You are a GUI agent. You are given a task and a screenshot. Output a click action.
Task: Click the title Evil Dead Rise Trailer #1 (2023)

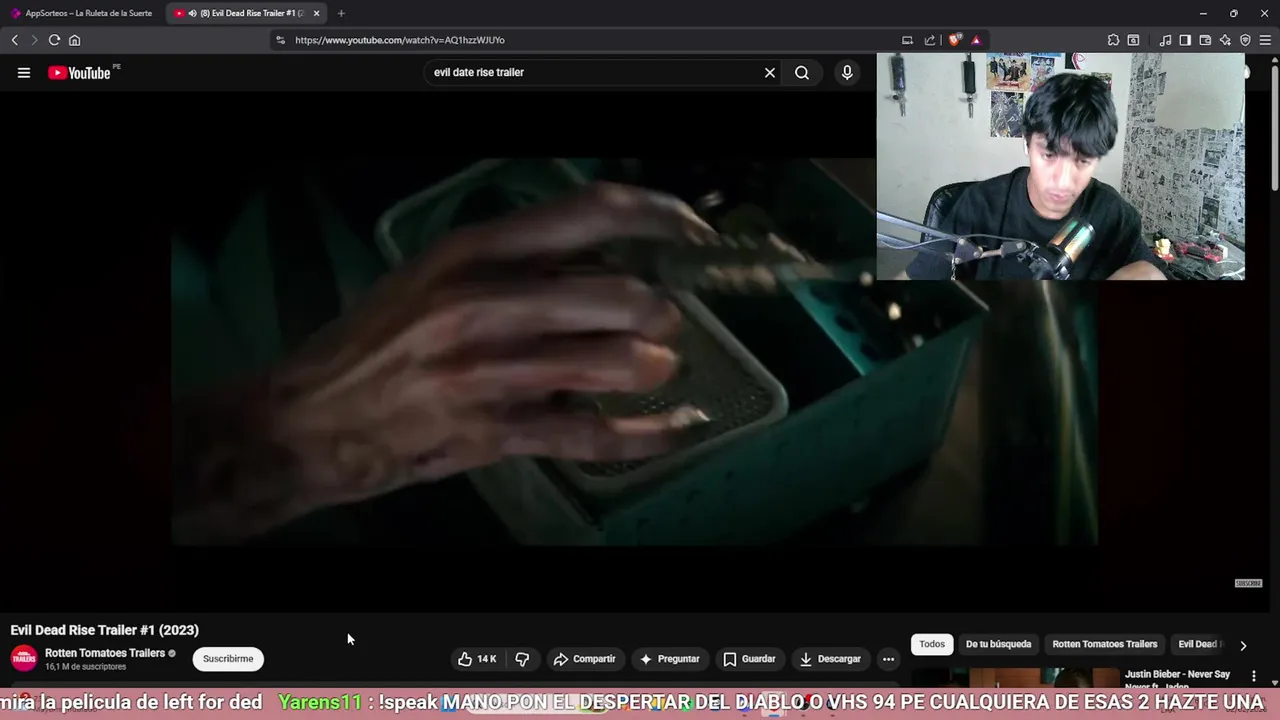tap(105, 630)
